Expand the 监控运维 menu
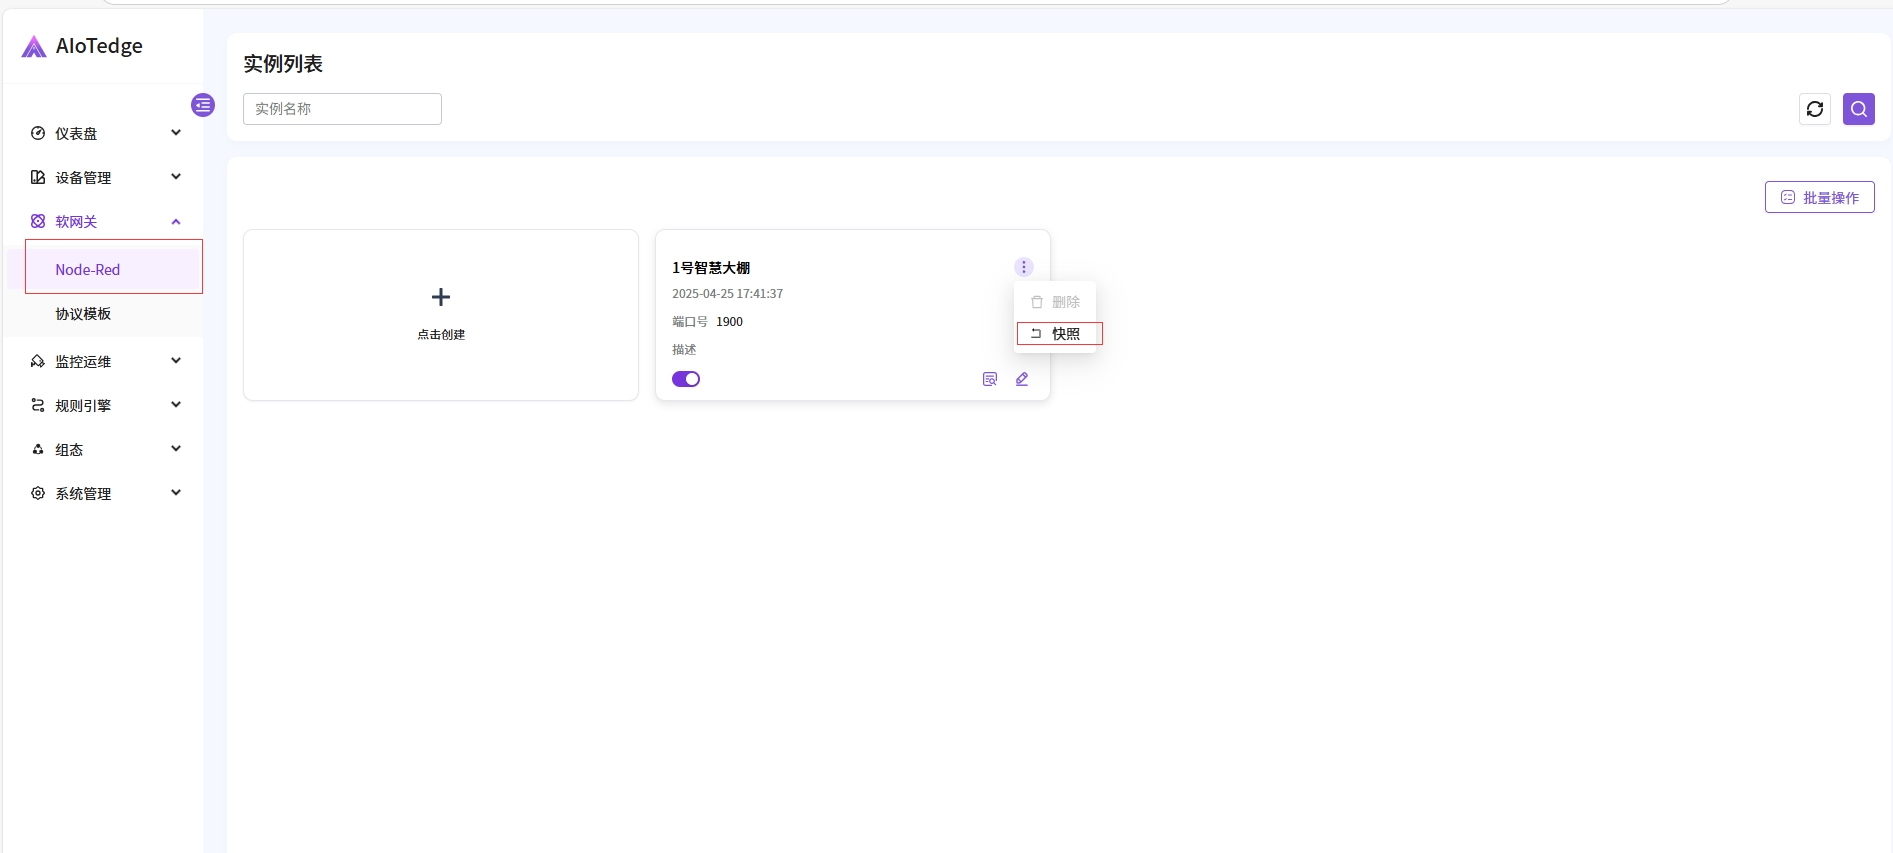This screenshot has width=1893, height=853. (105, 361)
